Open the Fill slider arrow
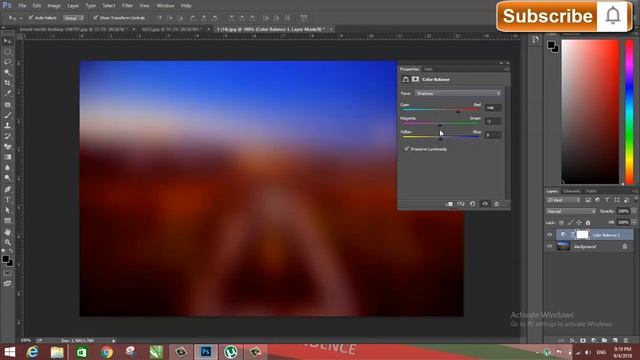The width and height of the screenshot is (640, 360). (634, 222)
